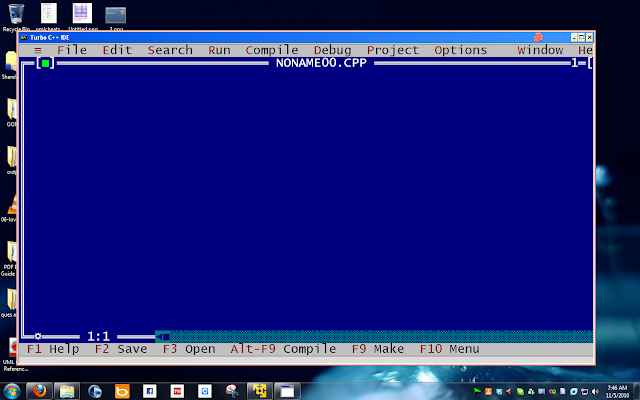Close the Turbo C++ IDE window
The height and width of the screenshot is (400, 640).
589,38
